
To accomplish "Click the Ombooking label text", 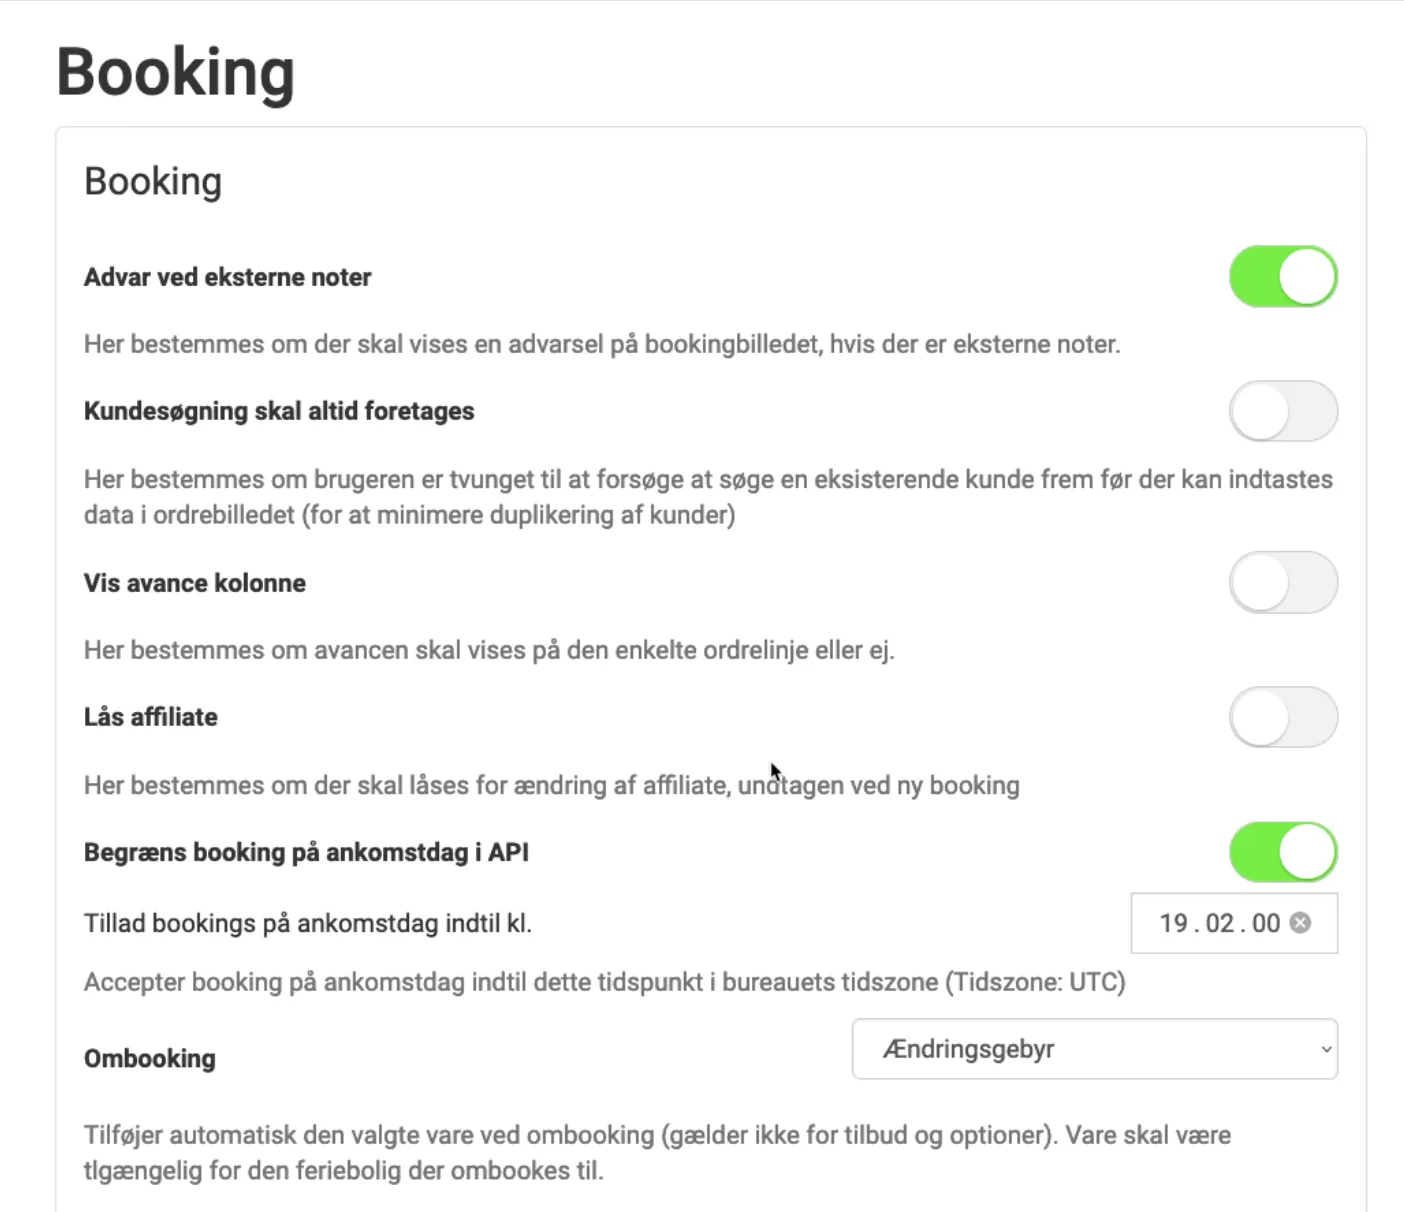I will click(150, 1058).
